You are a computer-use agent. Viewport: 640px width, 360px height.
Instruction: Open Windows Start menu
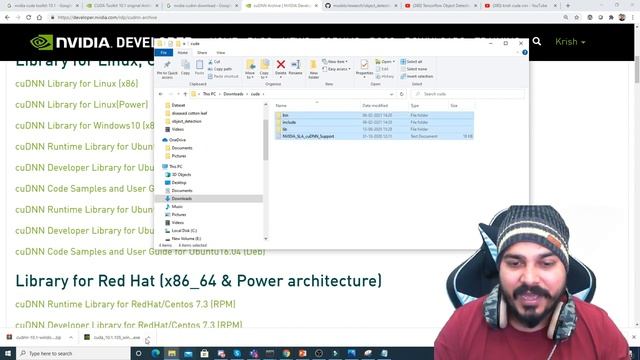point(8,353)
